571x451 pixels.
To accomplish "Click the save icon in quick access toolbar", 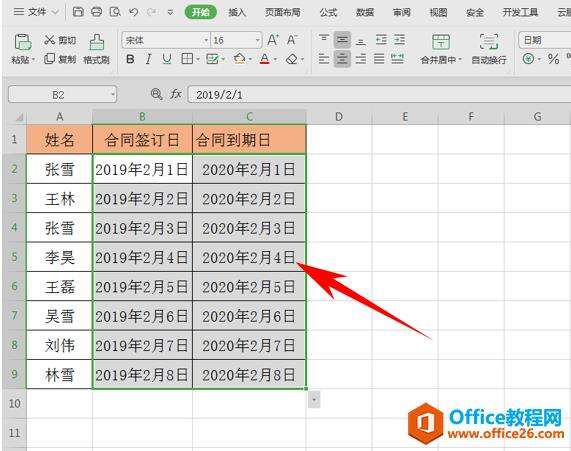I will point(78,12).
